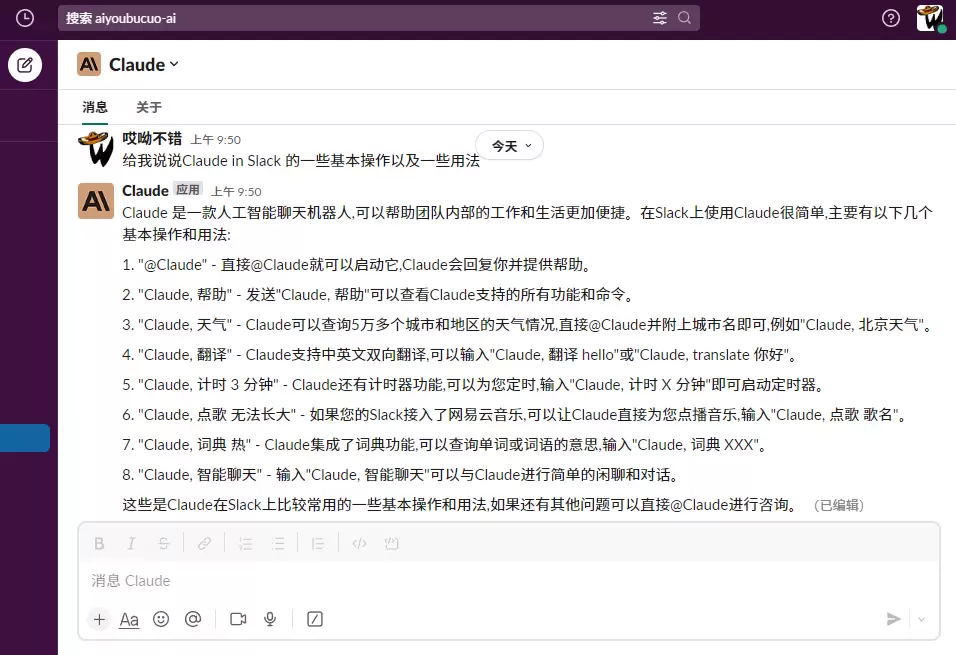Click the 应用 app badge
The width and height of the screenshot is (956, 655).
188,190
